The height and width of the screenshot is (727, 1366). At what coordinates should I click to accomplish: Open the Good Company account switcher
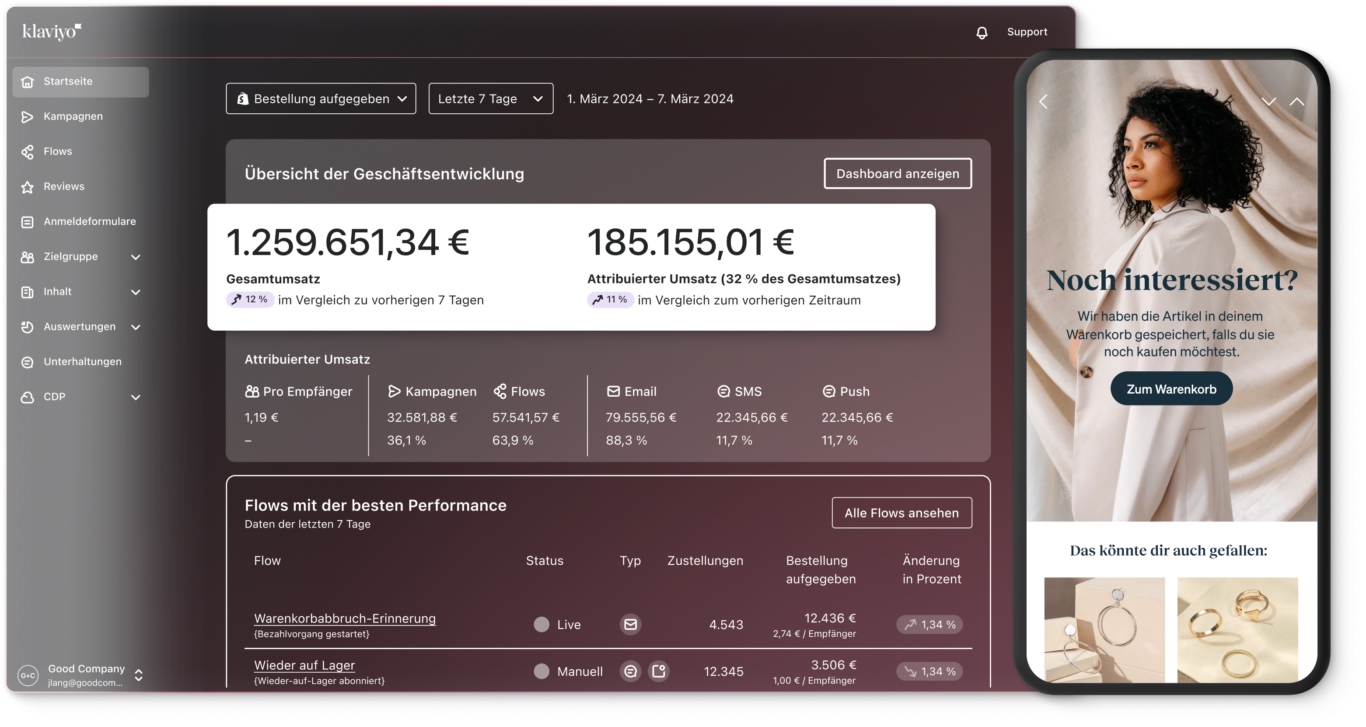138,675
